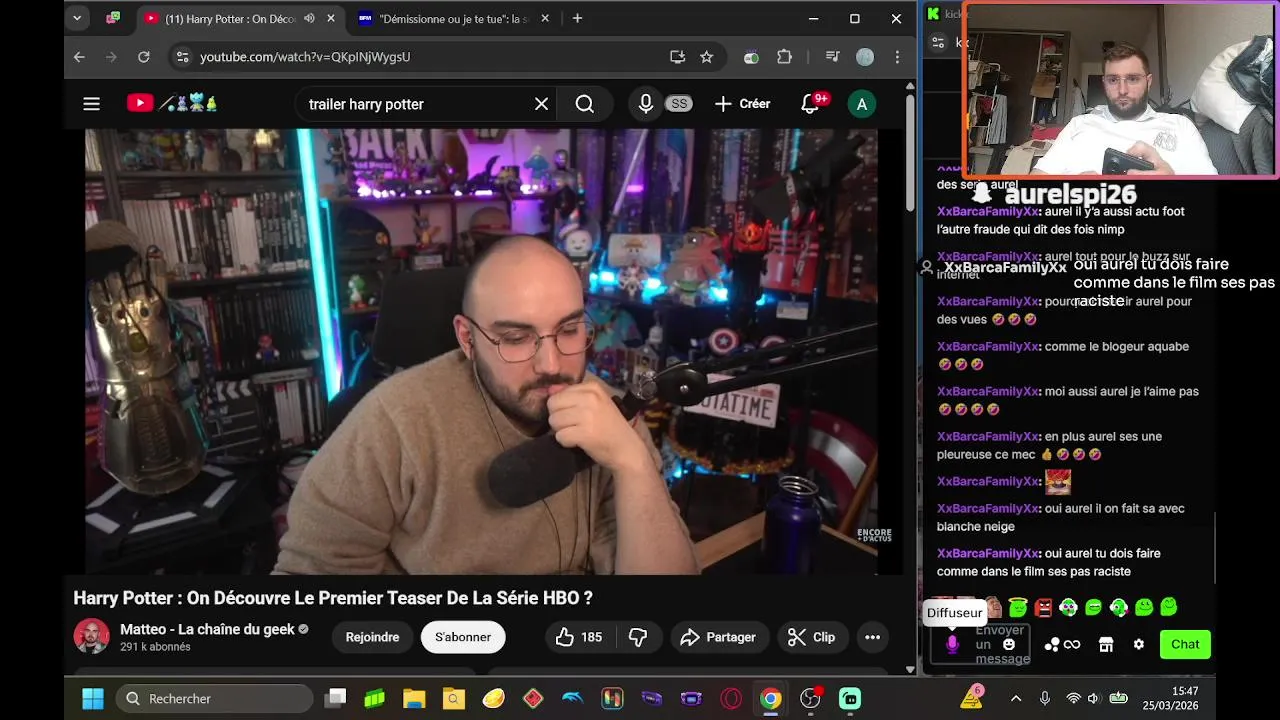The width and height of the screenshot is (1280, 720).
Task: Open a new Chrome tab
Action: coord(577,18)
